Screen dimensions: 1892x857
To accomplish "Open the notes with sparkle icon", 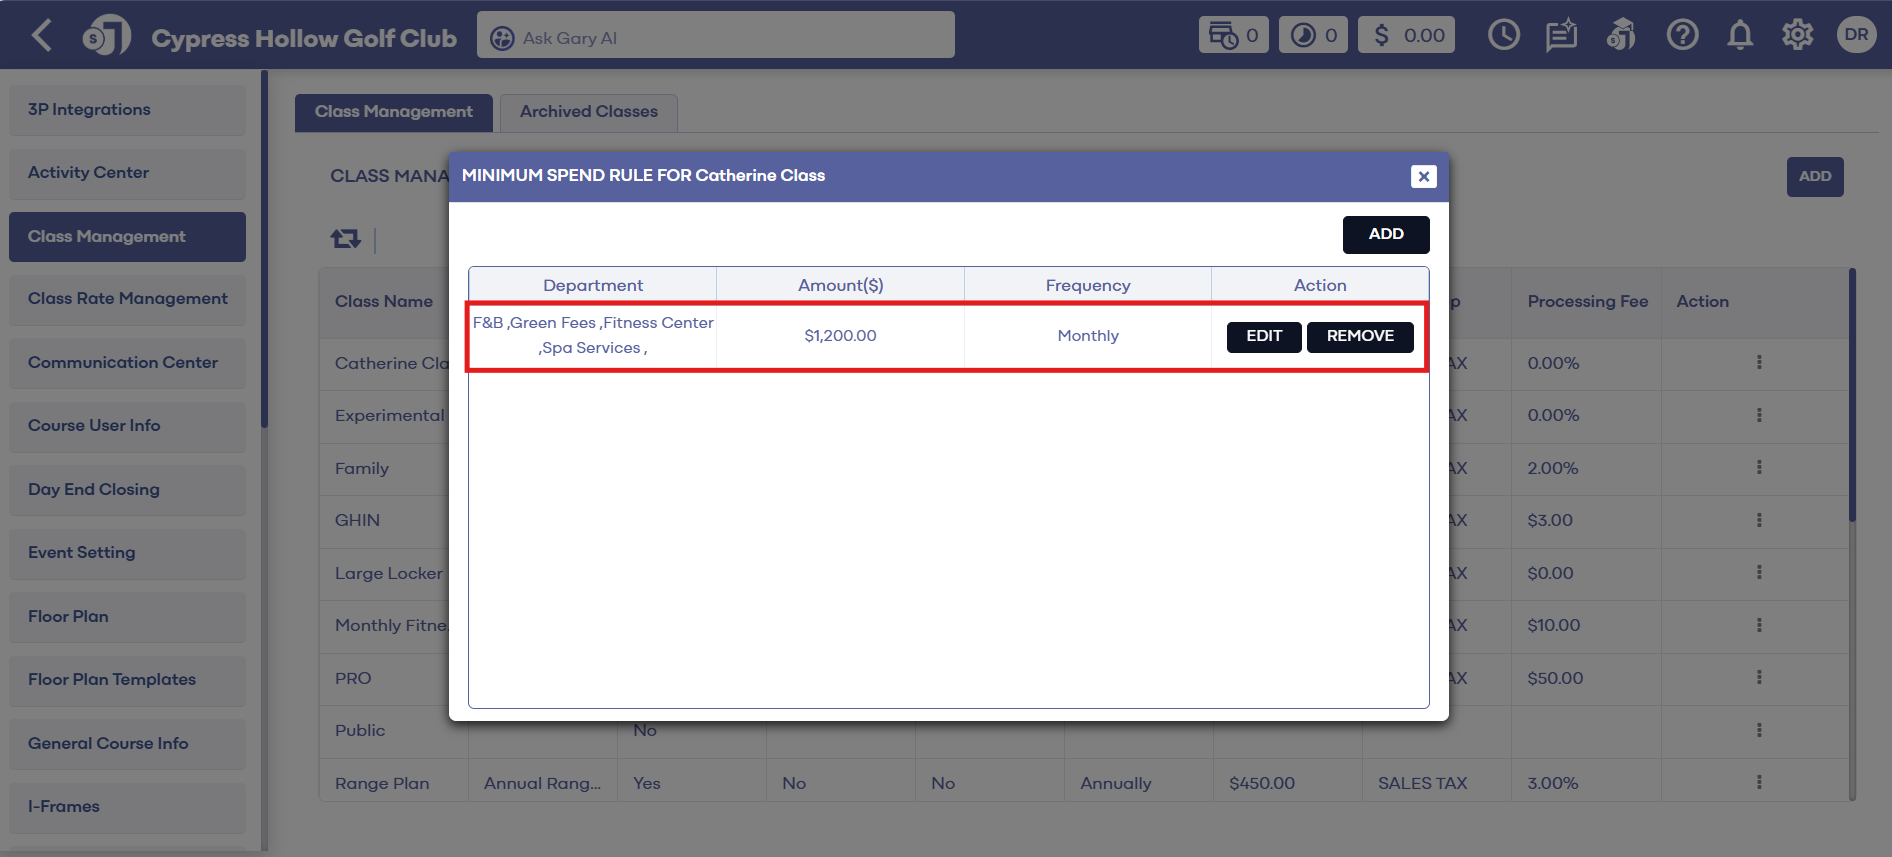I will [1561, 36].
